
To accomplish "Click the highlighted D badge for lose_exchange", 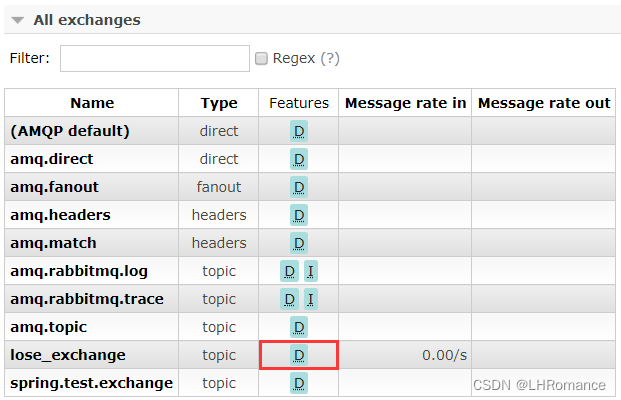I will [x=299, y=356].
